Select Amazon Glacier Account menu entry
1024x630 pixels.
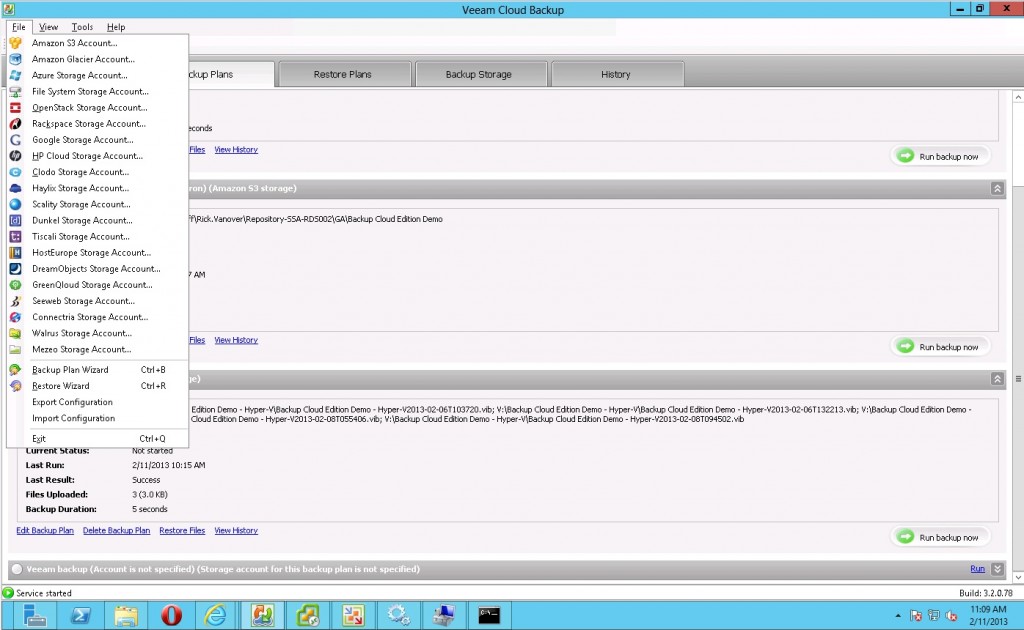tap(98, 59)
